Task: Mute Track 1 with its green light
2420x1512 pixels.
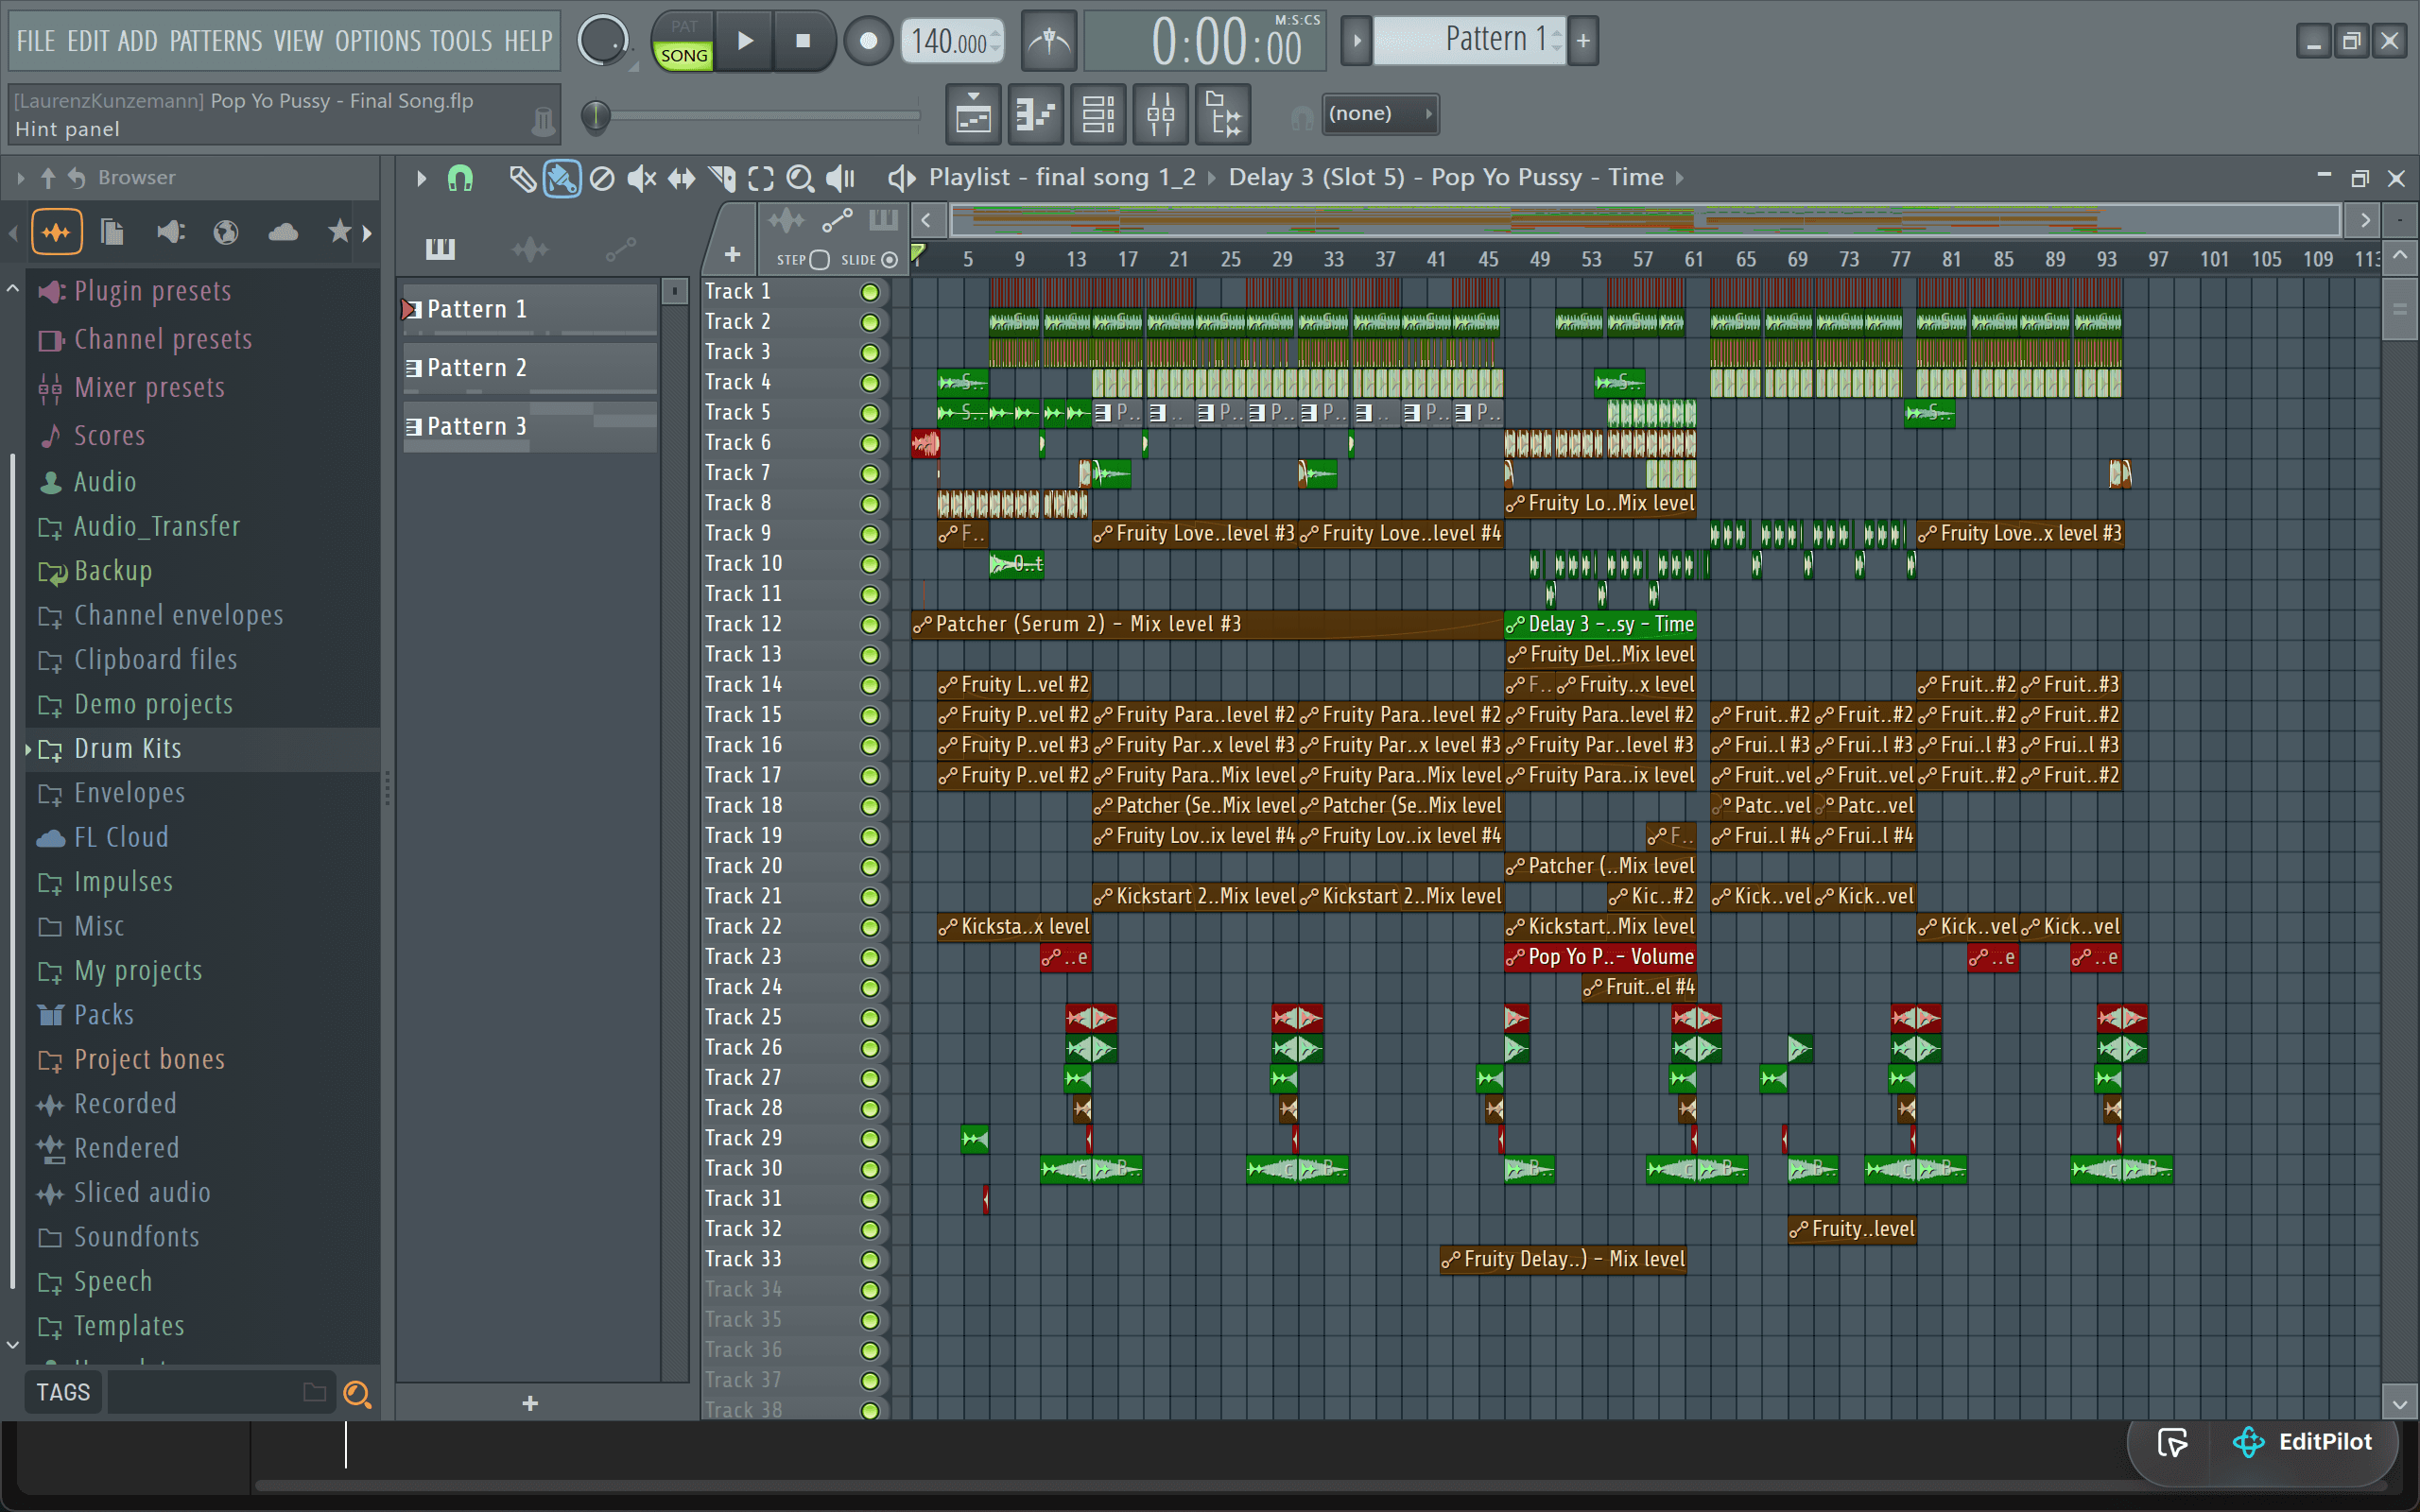Action: coord(870,292)
